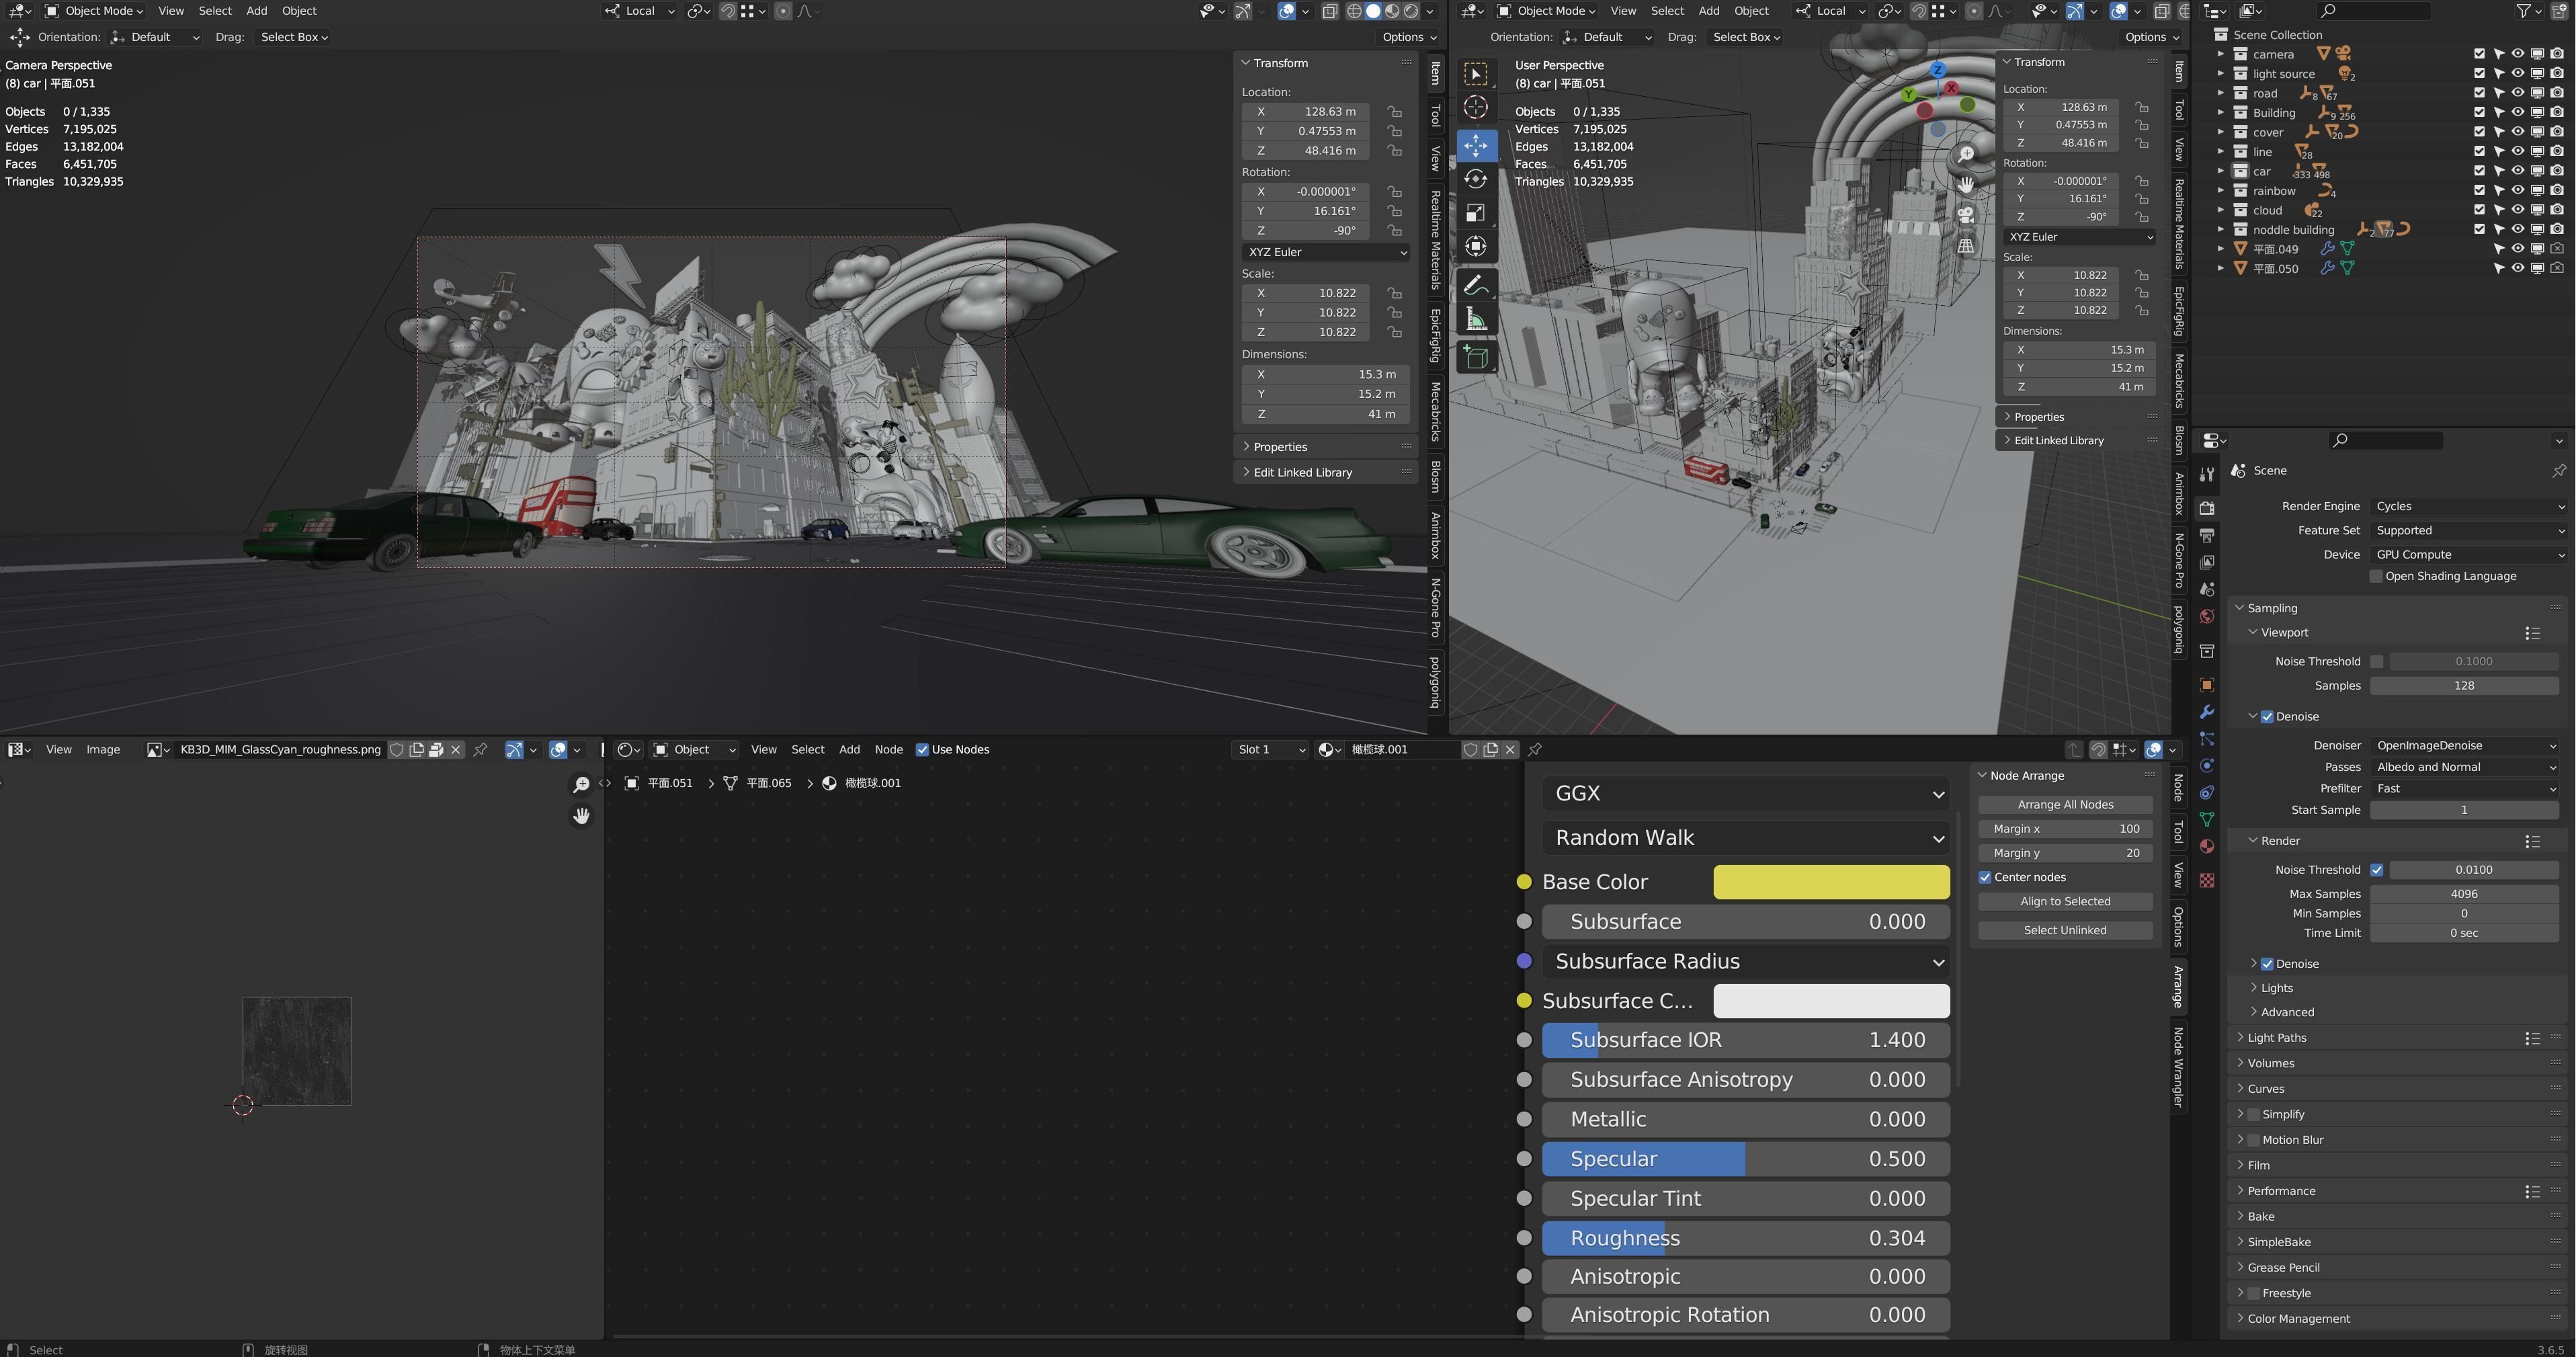Toggle Center nodes checkbox
Viewport: 2576px width, 1357px height.
click(x=1985, y=877)
